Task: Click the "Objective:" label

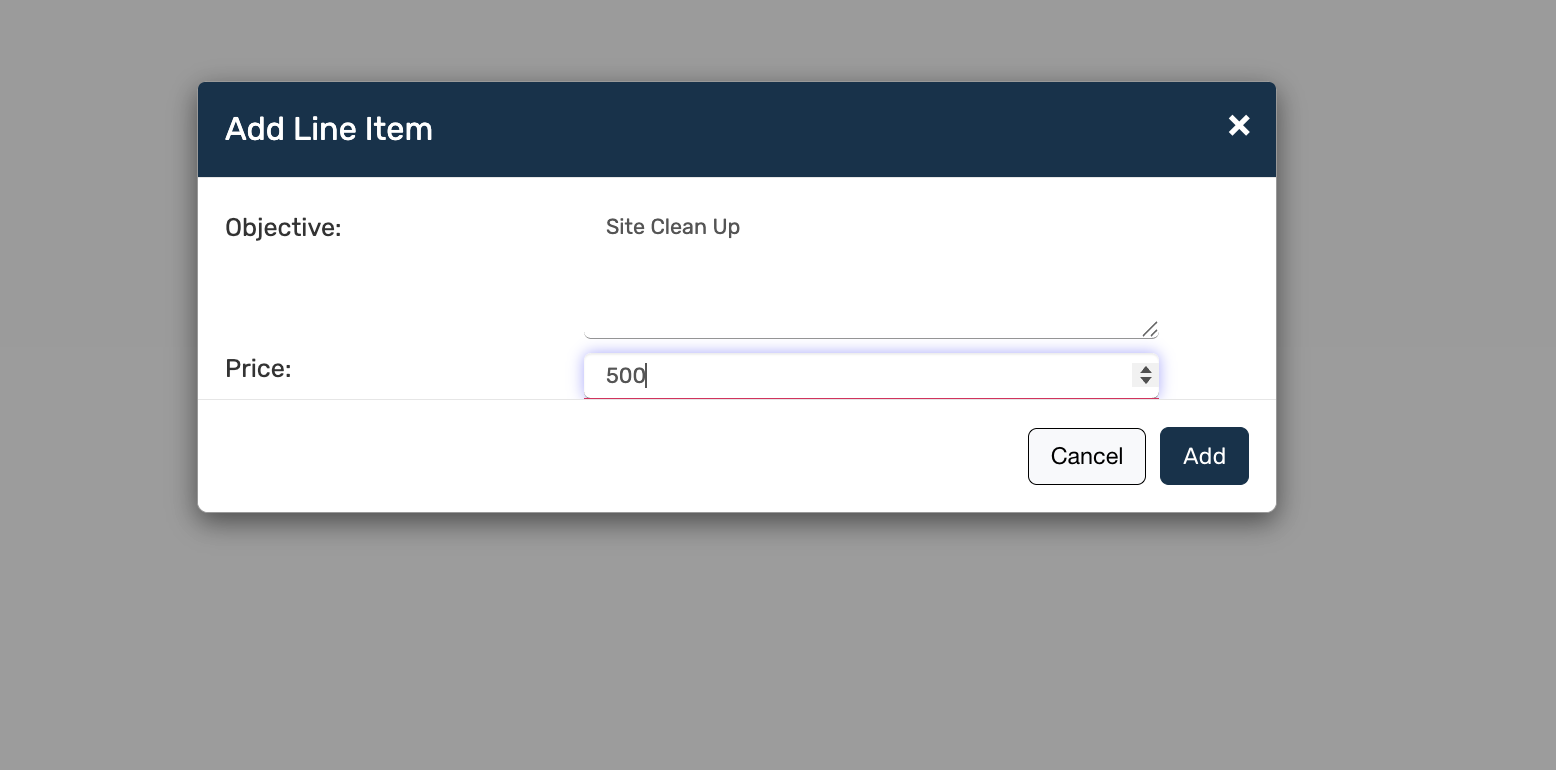Action: [x=283, y=228]
